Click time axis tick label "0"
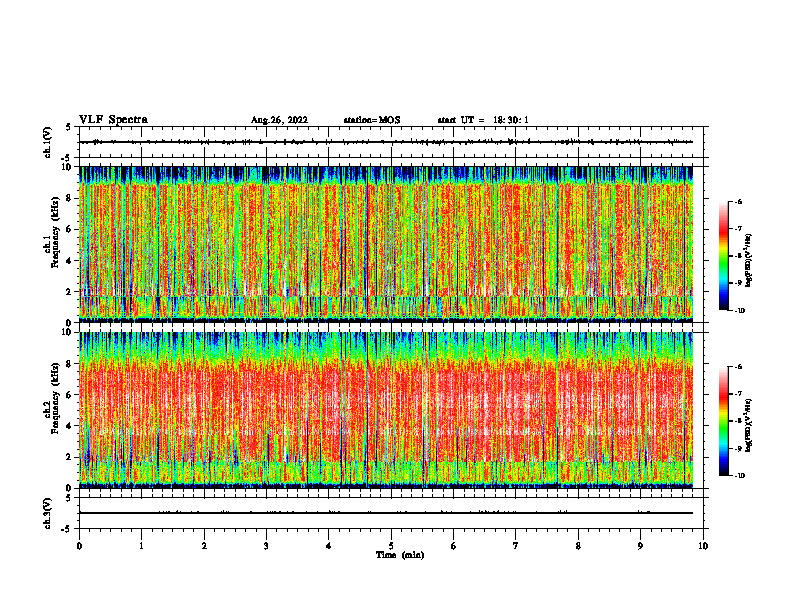This screenshot has width=792, height=612. coord(79,546)
